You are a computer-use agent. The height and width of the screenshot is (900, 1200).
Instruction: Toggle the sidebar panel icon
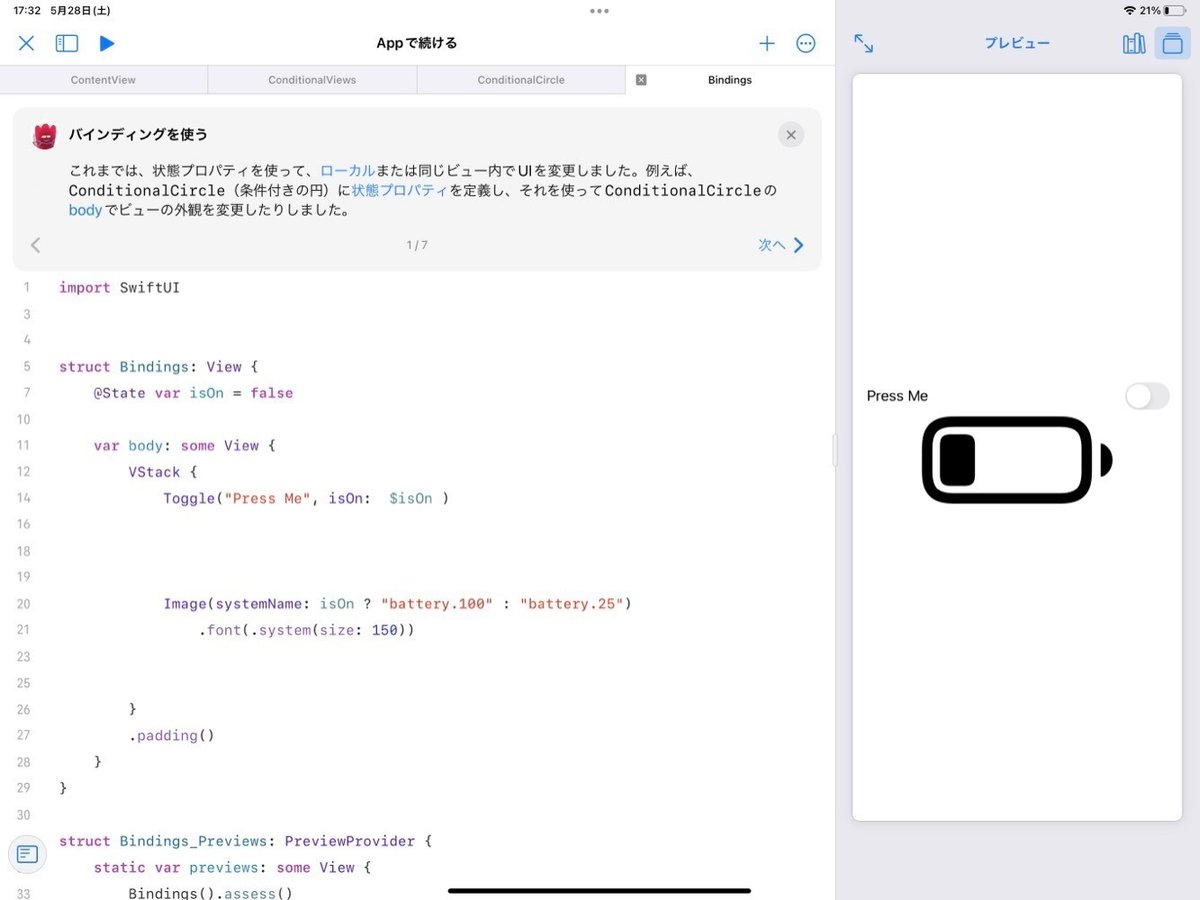(67, 43)
